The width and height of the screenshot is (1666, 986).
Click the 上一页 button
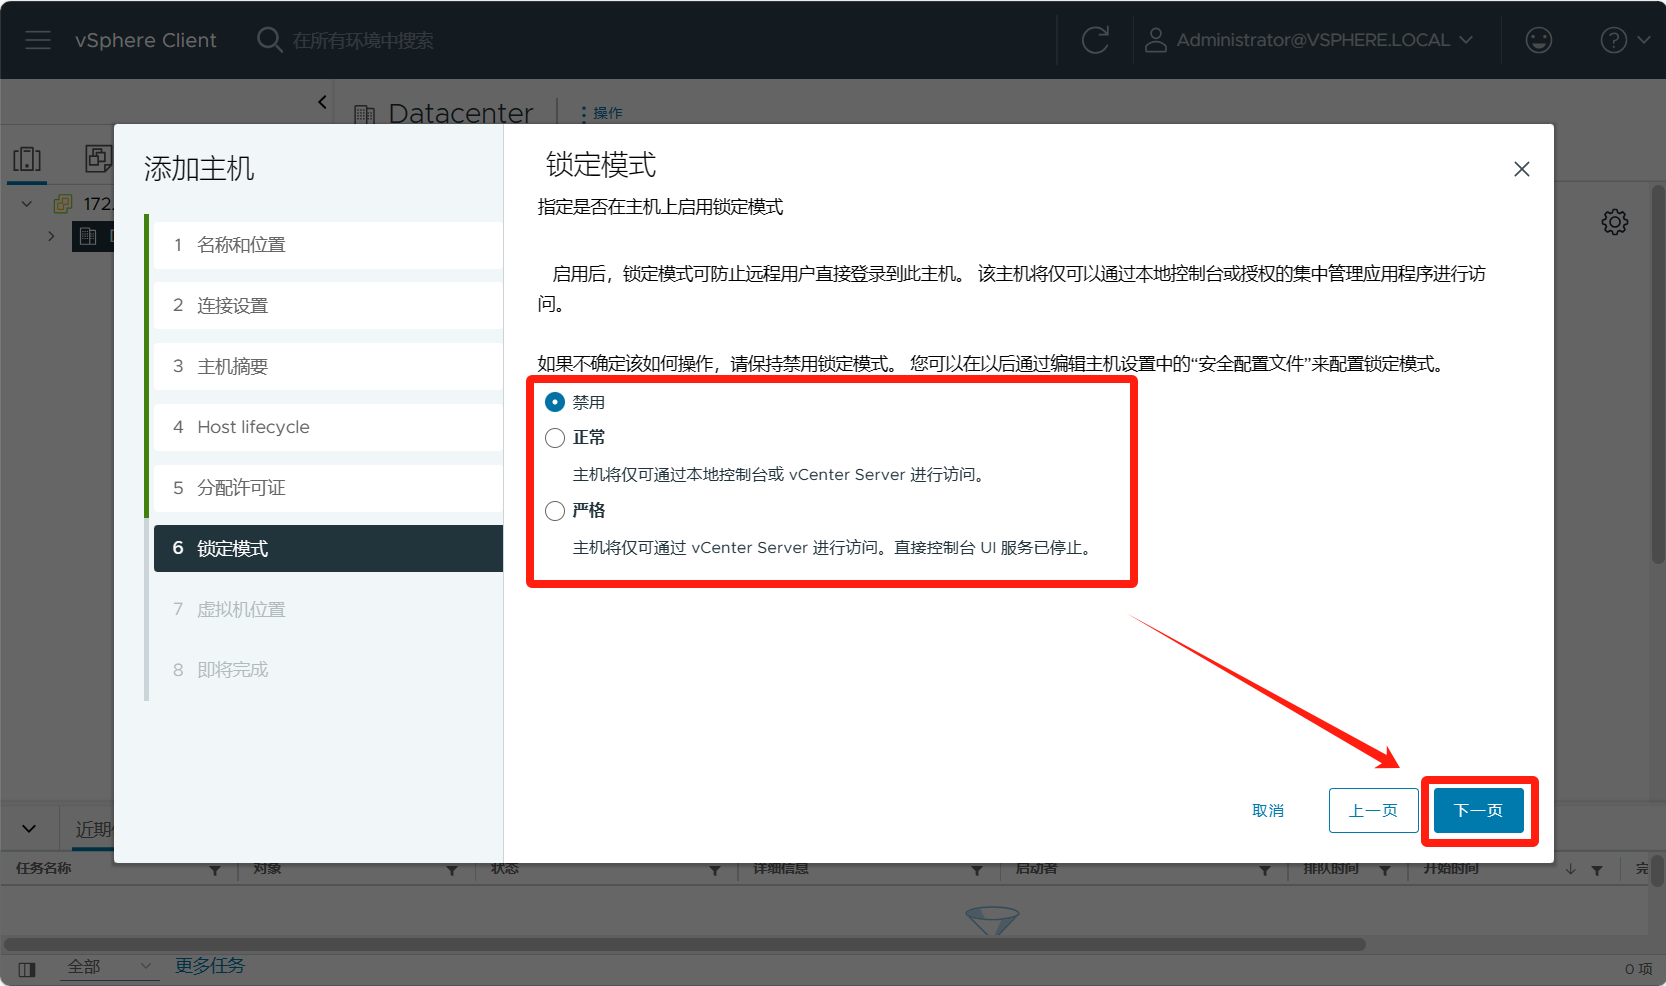click(1372, 810)
